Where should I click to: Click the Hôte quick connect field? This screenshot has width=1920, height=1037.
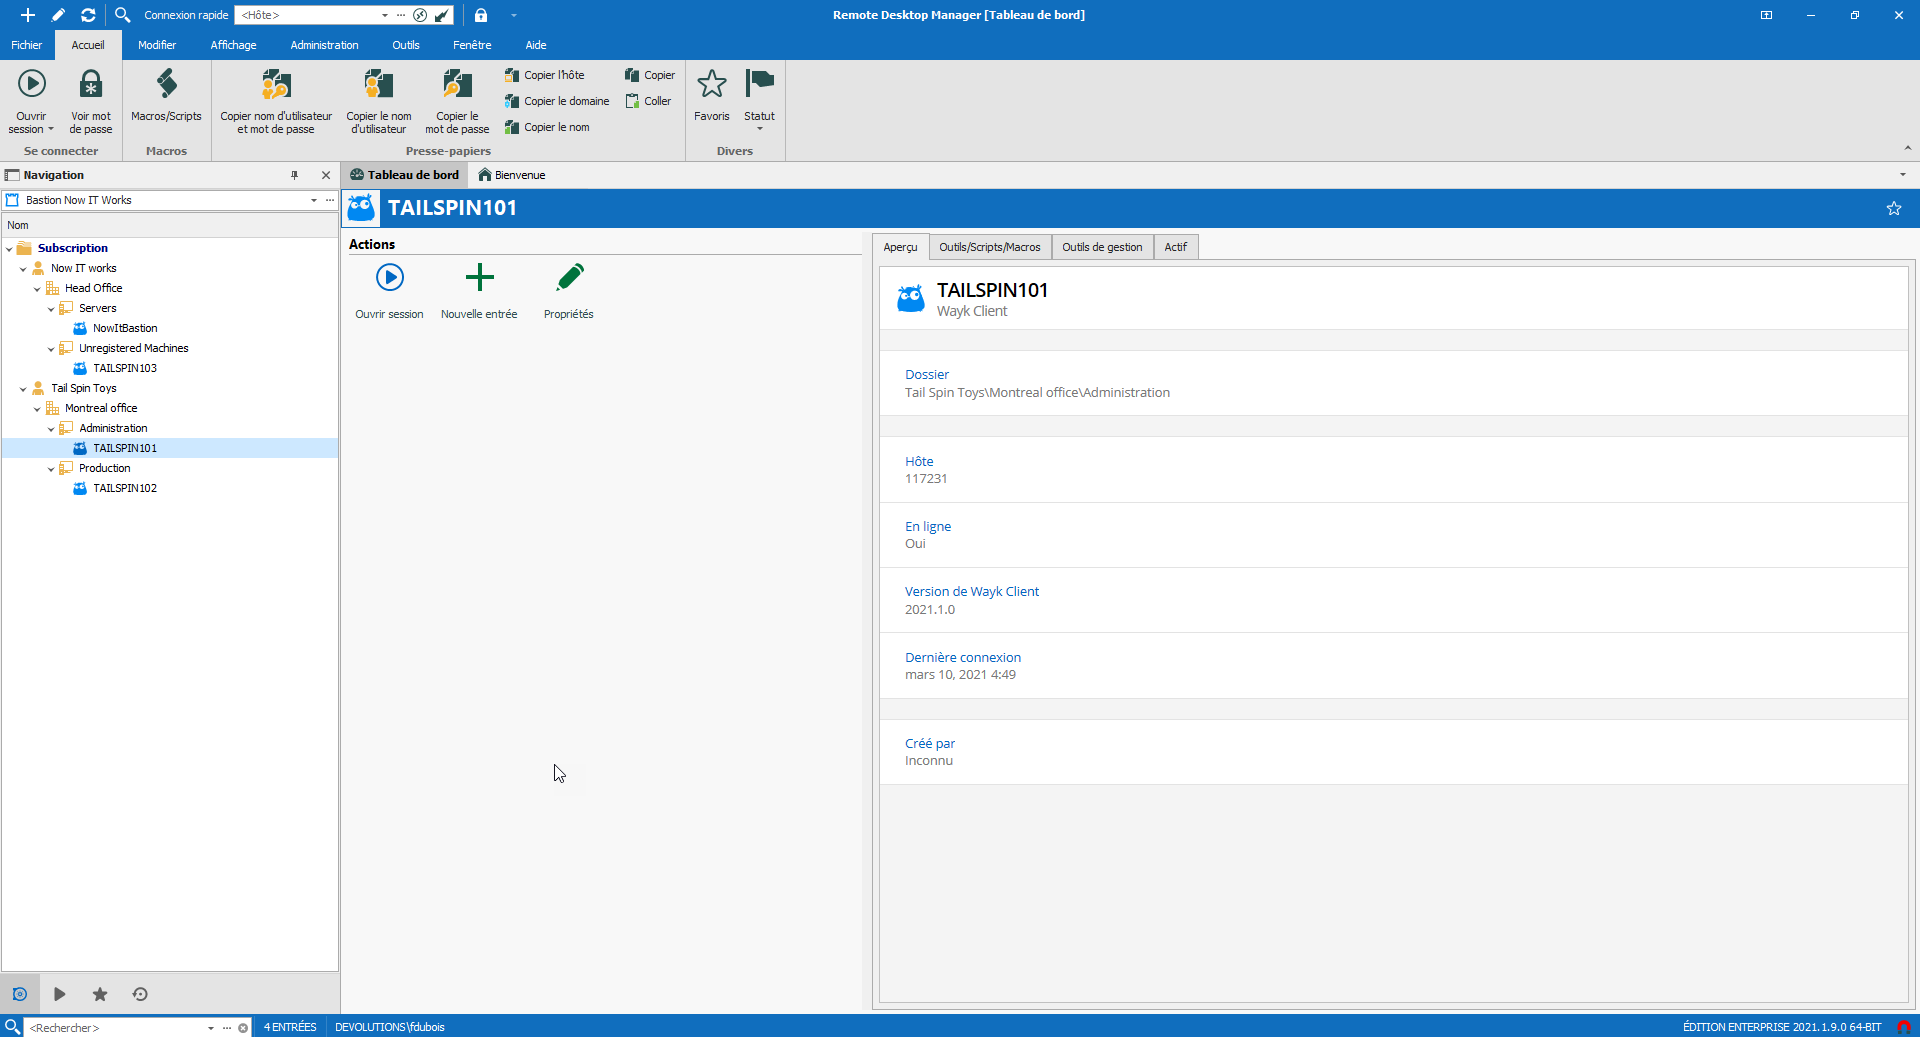click(x=308, y=15)
